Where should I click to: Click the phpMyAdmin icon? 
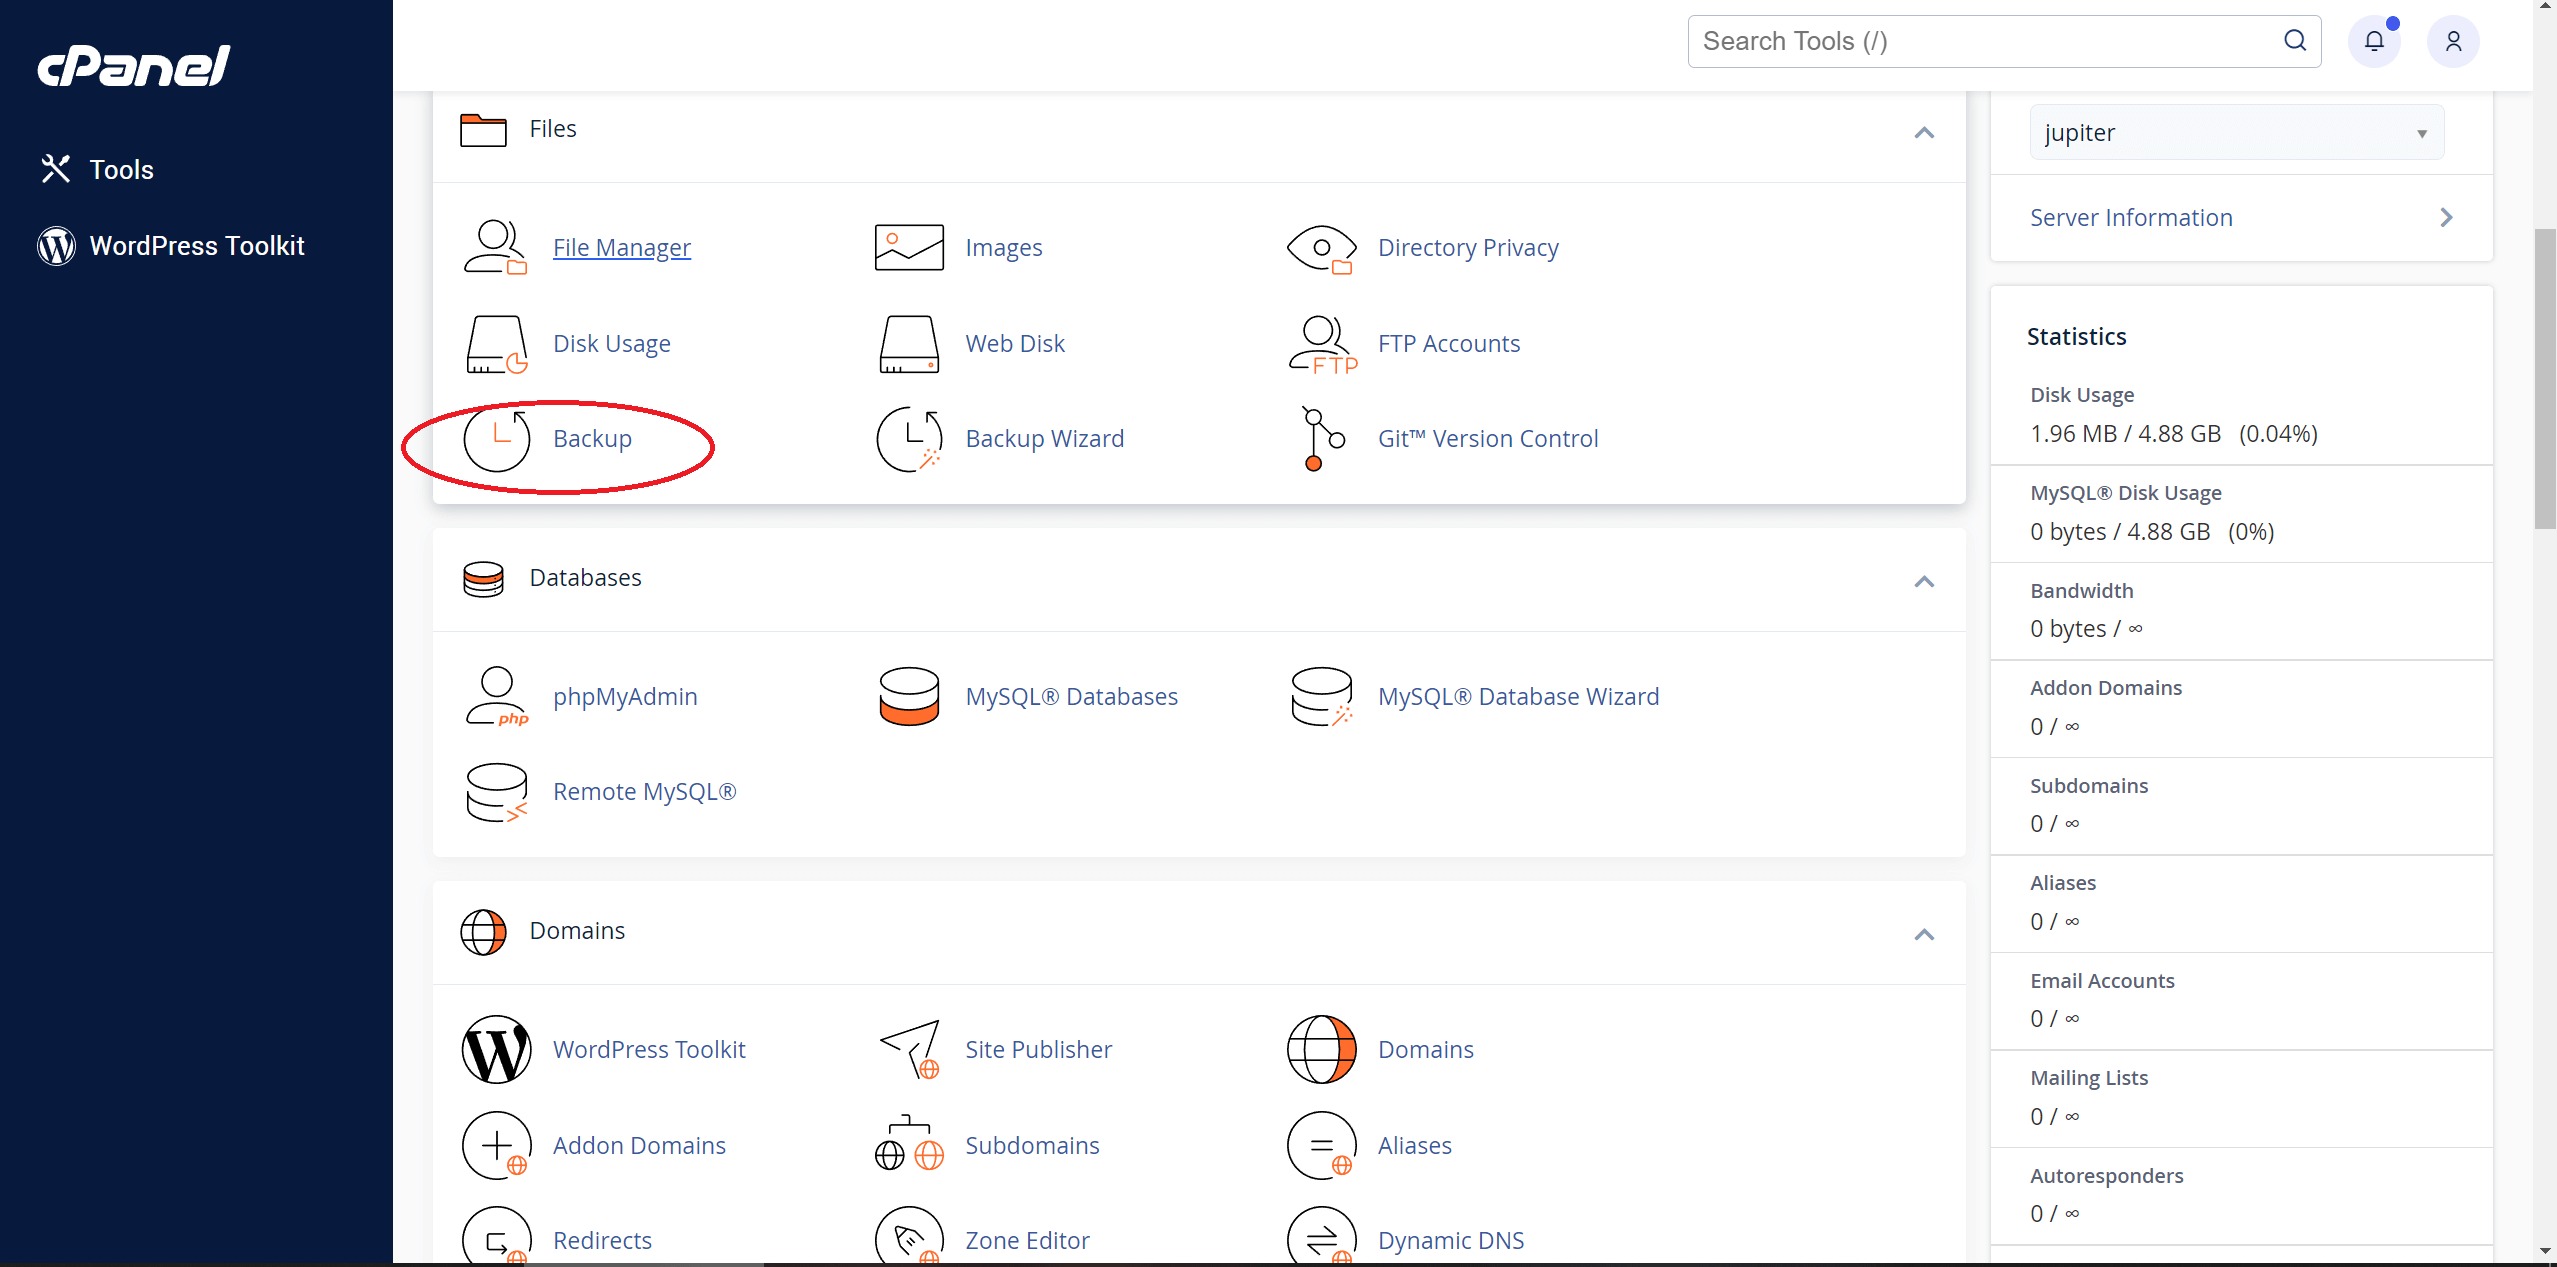[x=496, y=697]
